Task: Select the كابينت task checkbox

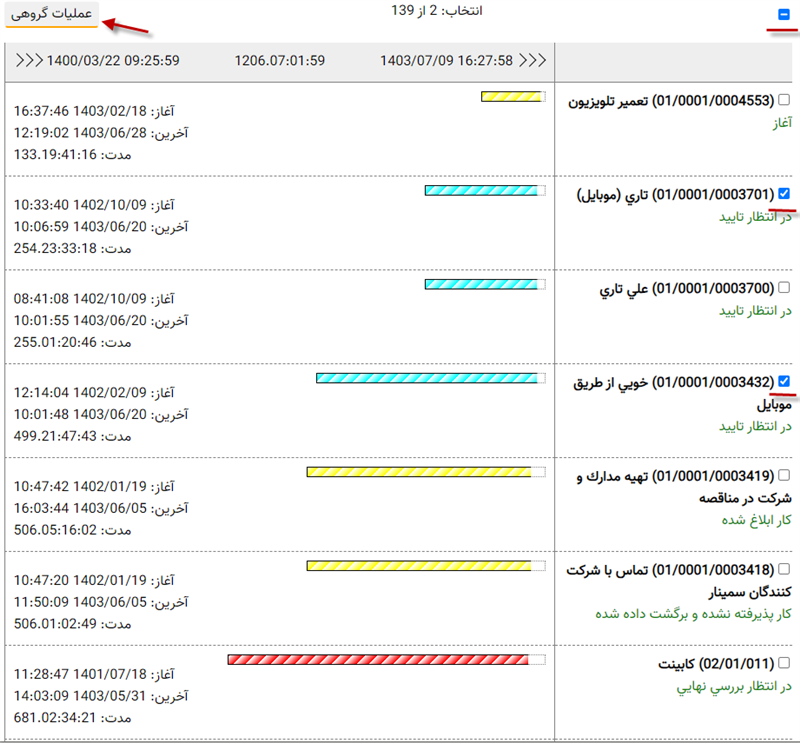Action: 784,662
